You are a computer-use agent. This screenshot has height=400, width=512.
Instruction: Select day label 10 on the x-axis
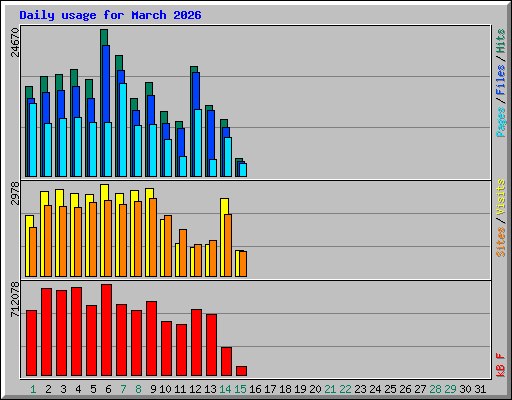pyautogui.click(x=165, y=389)
